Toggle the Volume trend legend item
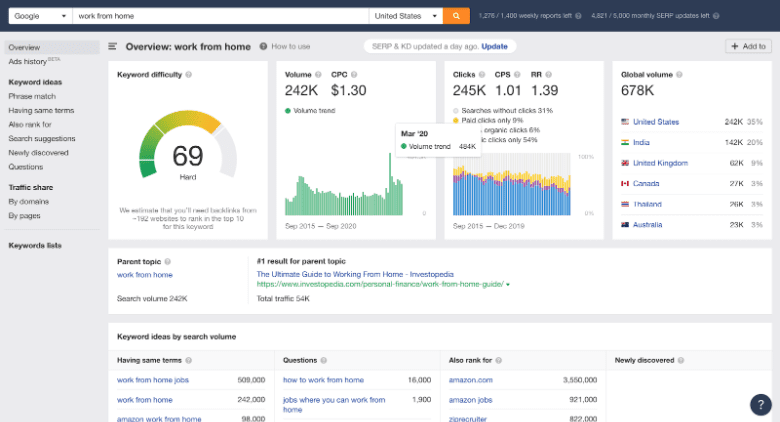The image size is (780, 422). tap(310, 110)
